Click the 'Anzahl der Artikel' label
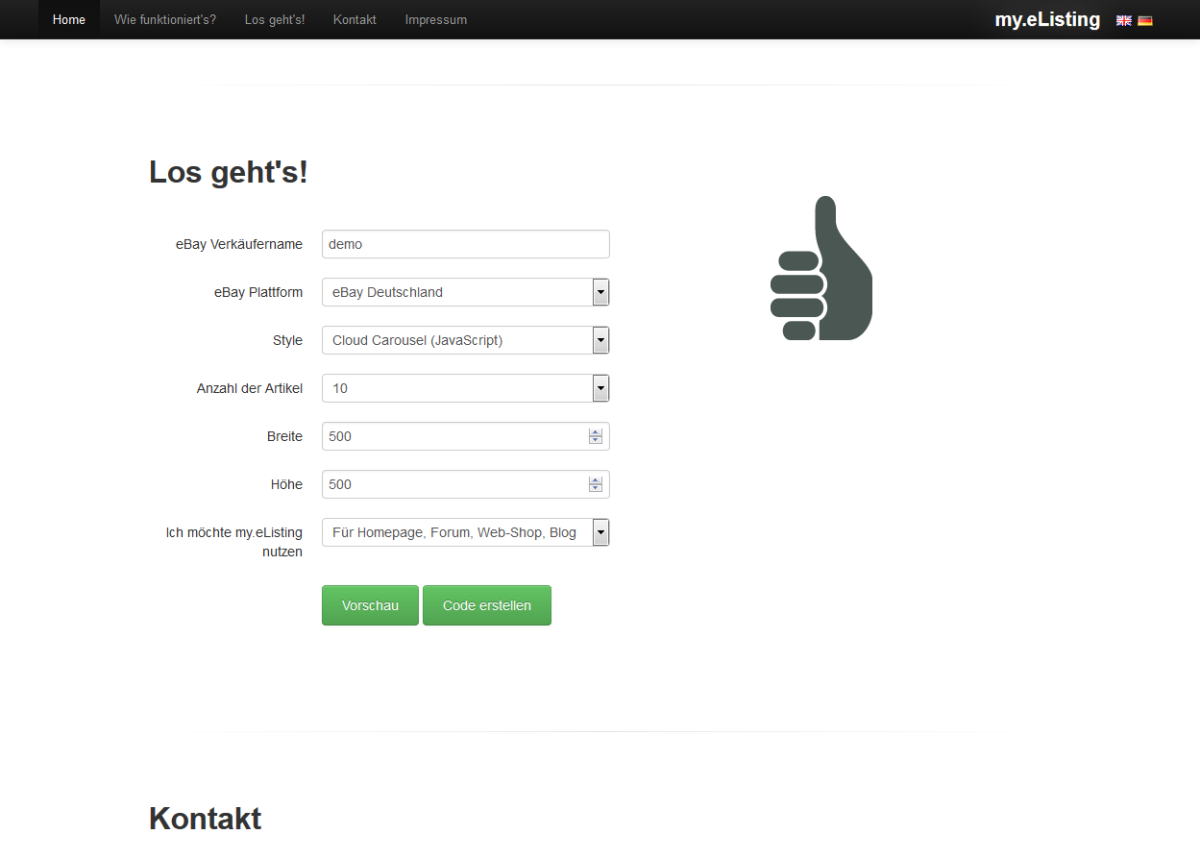This screenshot has height=859, width=1200. (x=250, y=388)
